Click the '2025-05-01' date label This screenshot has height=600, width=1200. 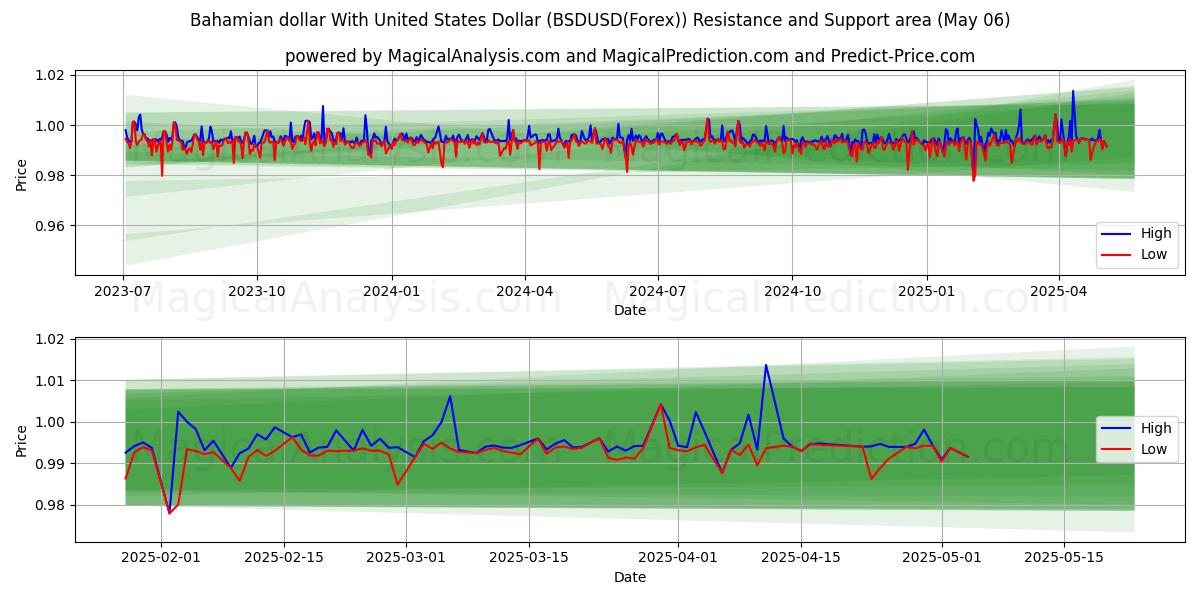942,558
